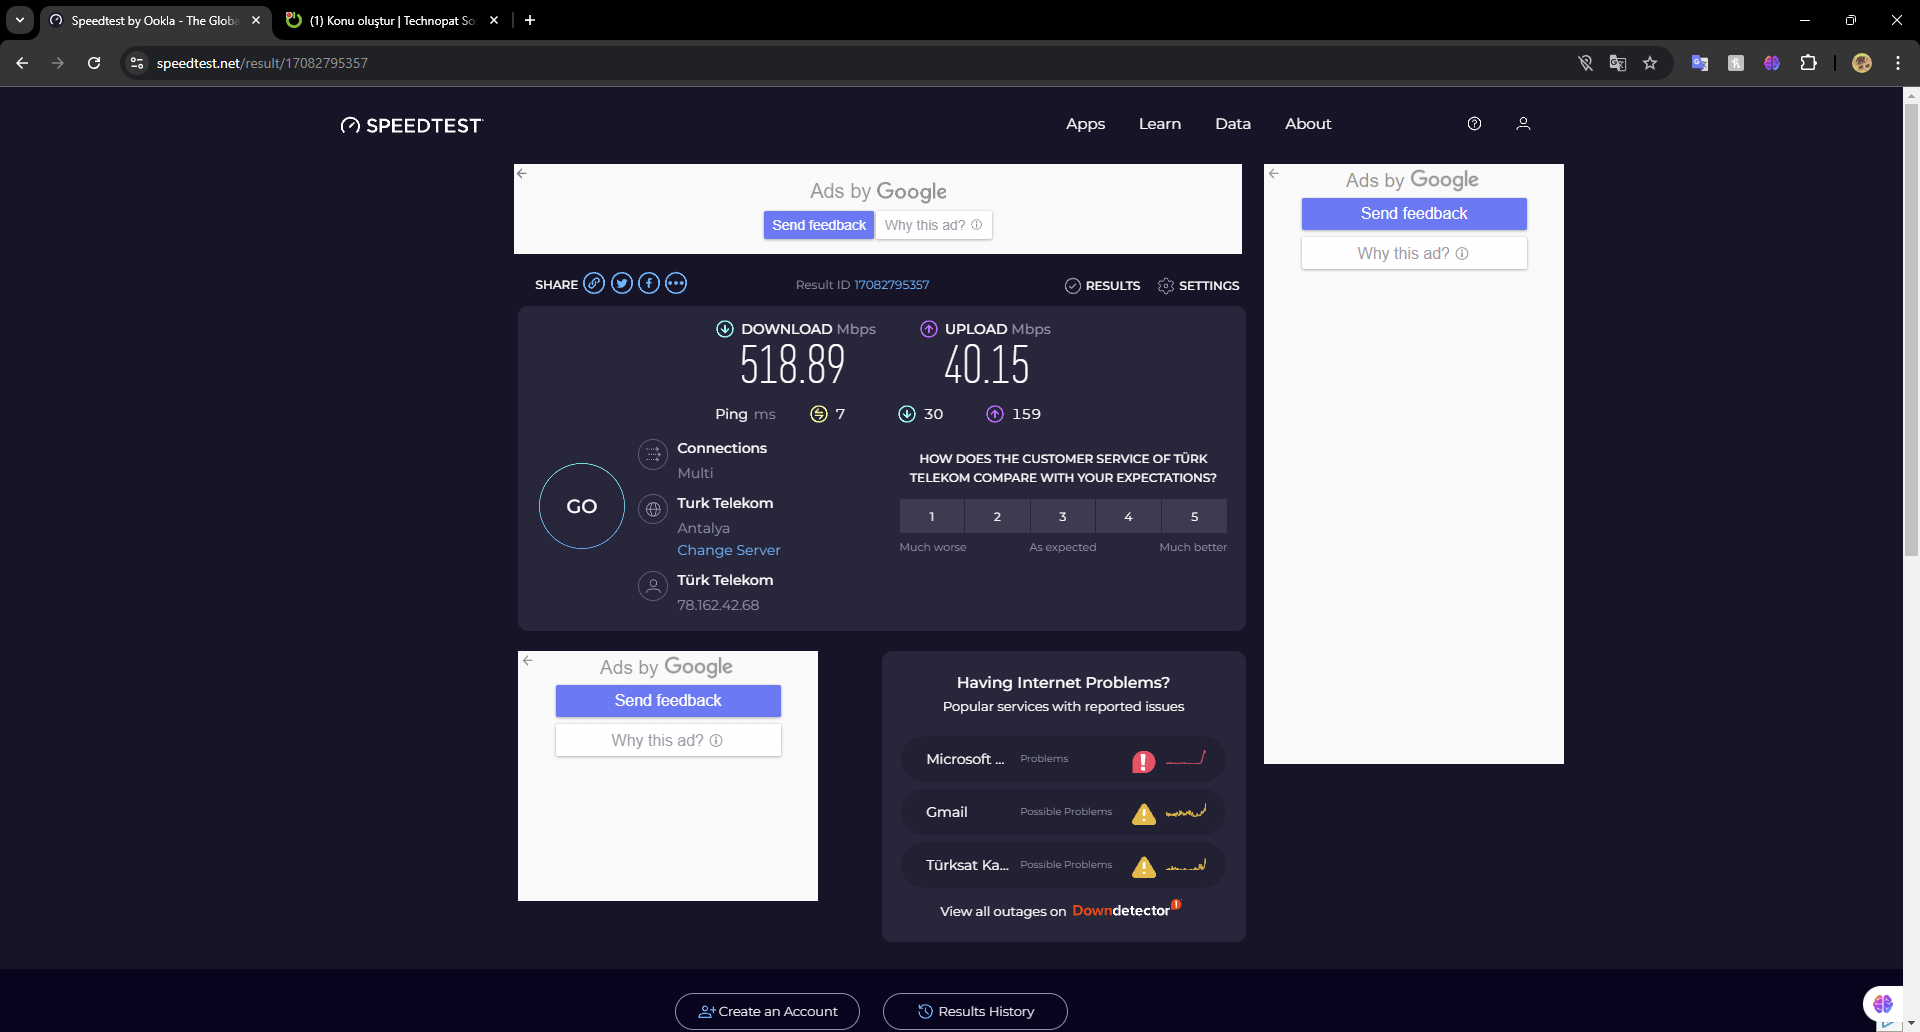The height and width of the screenshot is (1032, 1920).
Task: Send feedback on the bottom-left ad
Action: pos(668,700)
